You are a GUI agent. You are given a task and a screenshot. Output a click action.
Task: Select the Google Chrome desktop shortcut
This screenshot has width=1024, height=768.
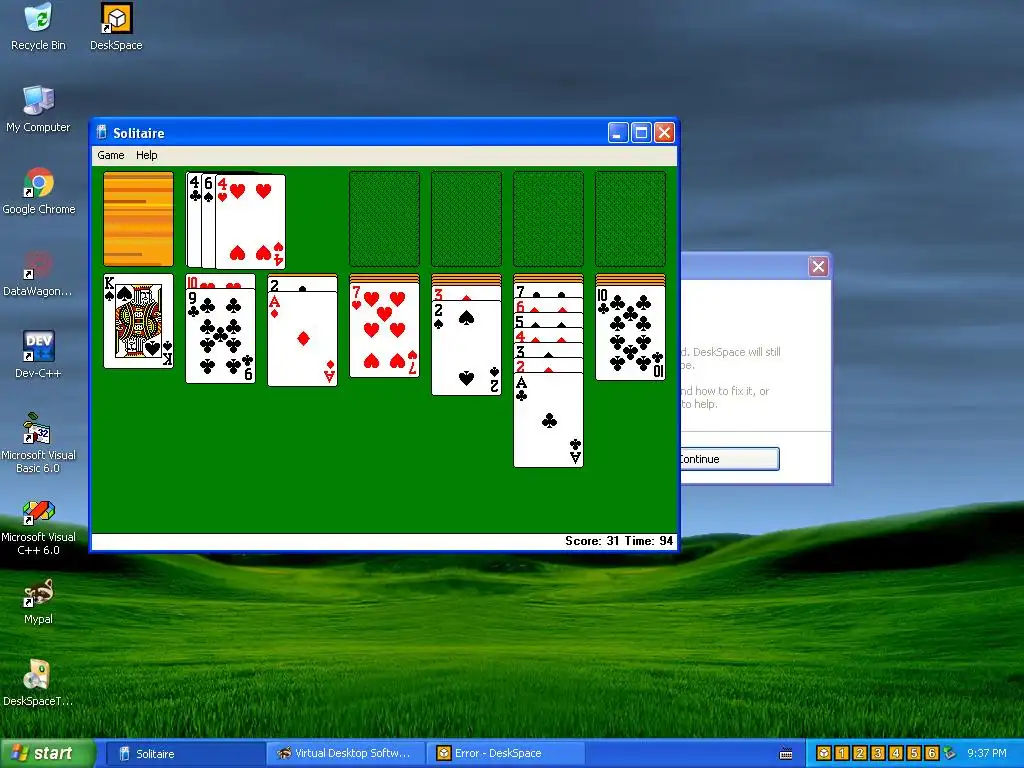39,191
